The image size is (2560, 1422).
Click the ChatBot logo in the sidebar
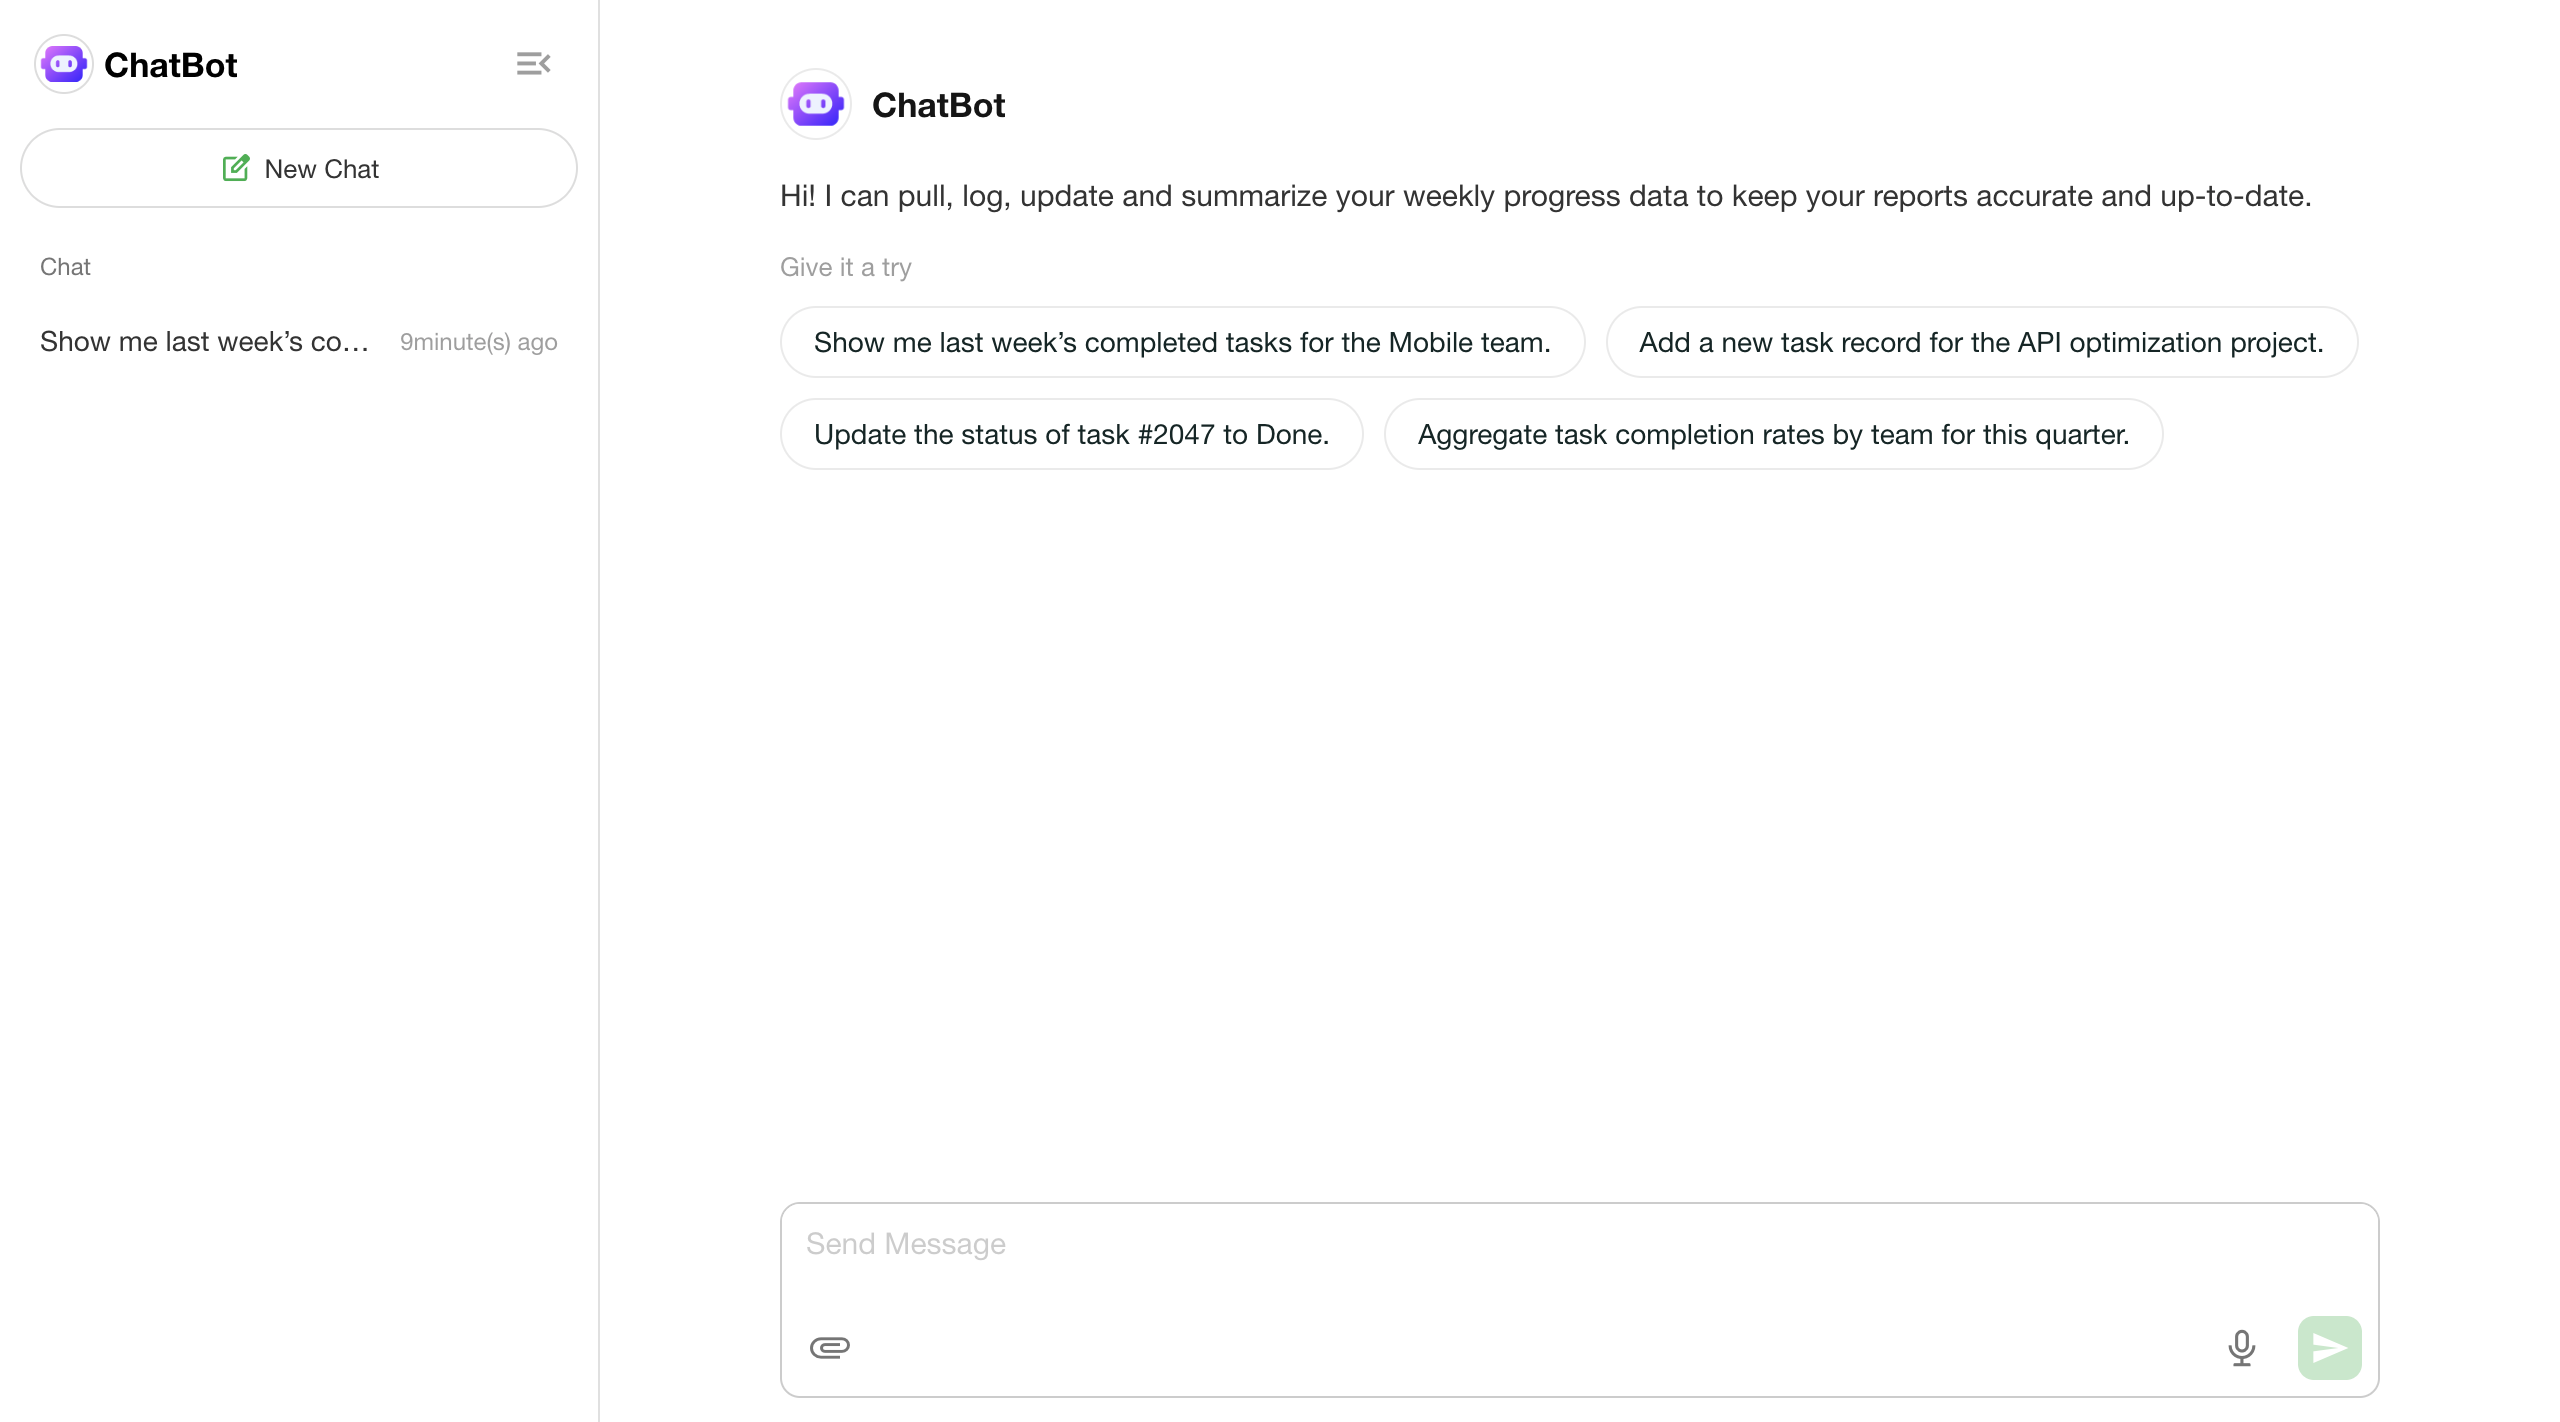pyautogui.click(x=64, y=65)
